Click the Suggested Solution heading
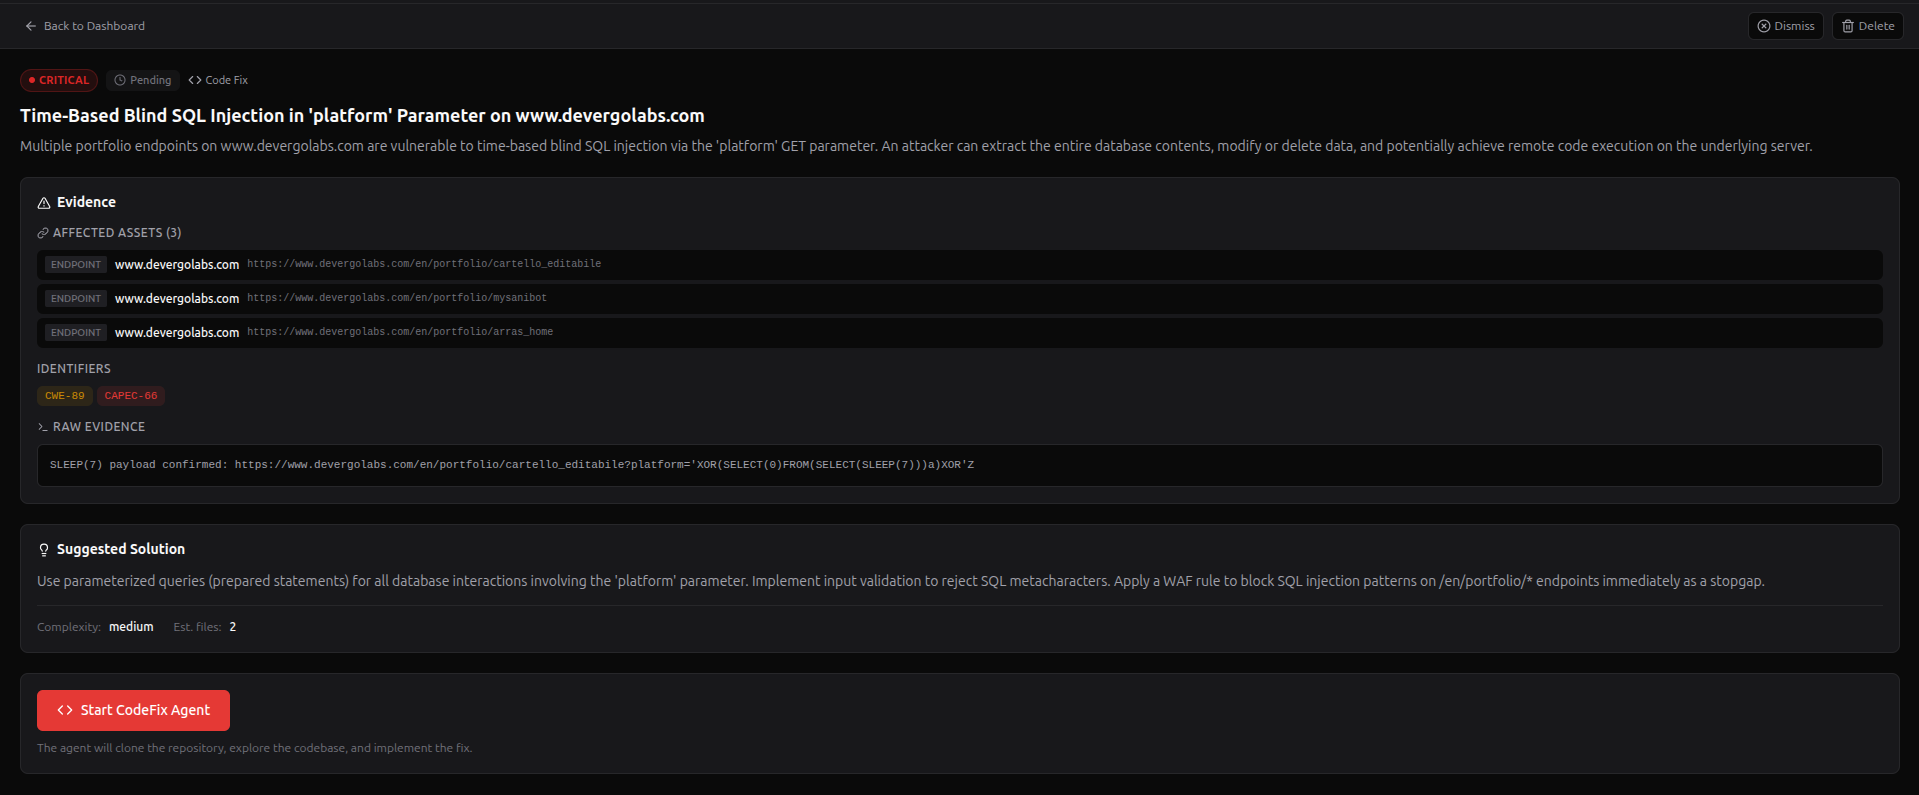Viewport: 1919px width, 795px height. [121, 549]
